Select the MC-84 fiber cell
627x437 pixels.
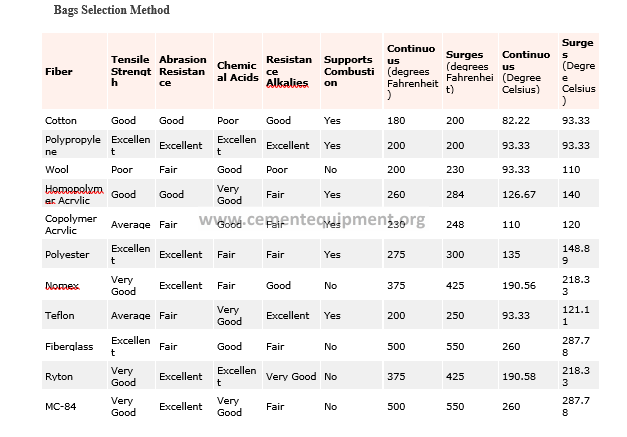tap(61, 407)
